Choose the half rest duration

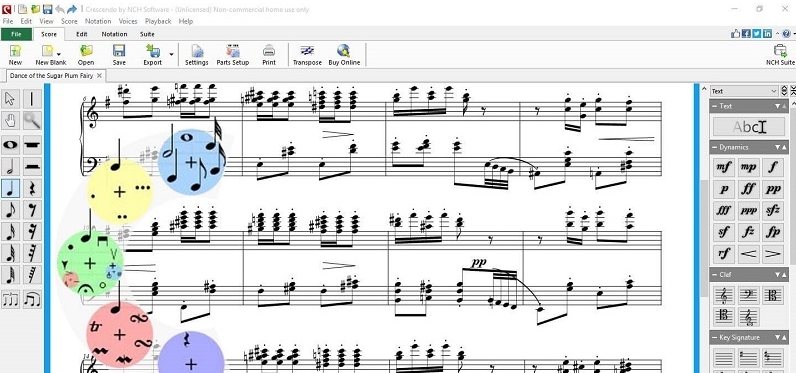click(x=32, y=166)
